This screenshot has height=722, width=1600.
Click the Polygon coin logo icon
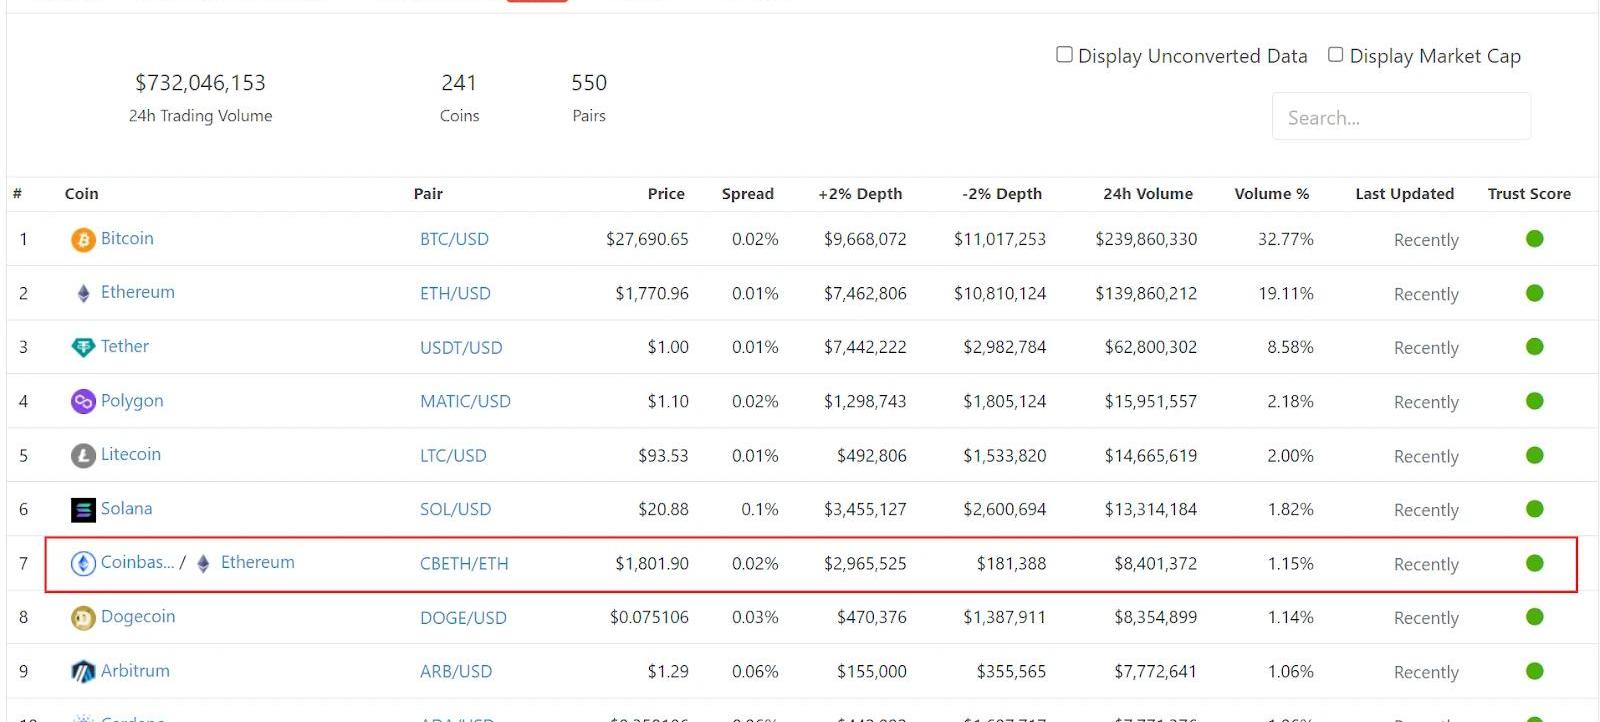pyautogui.click(x=83, y=401)
